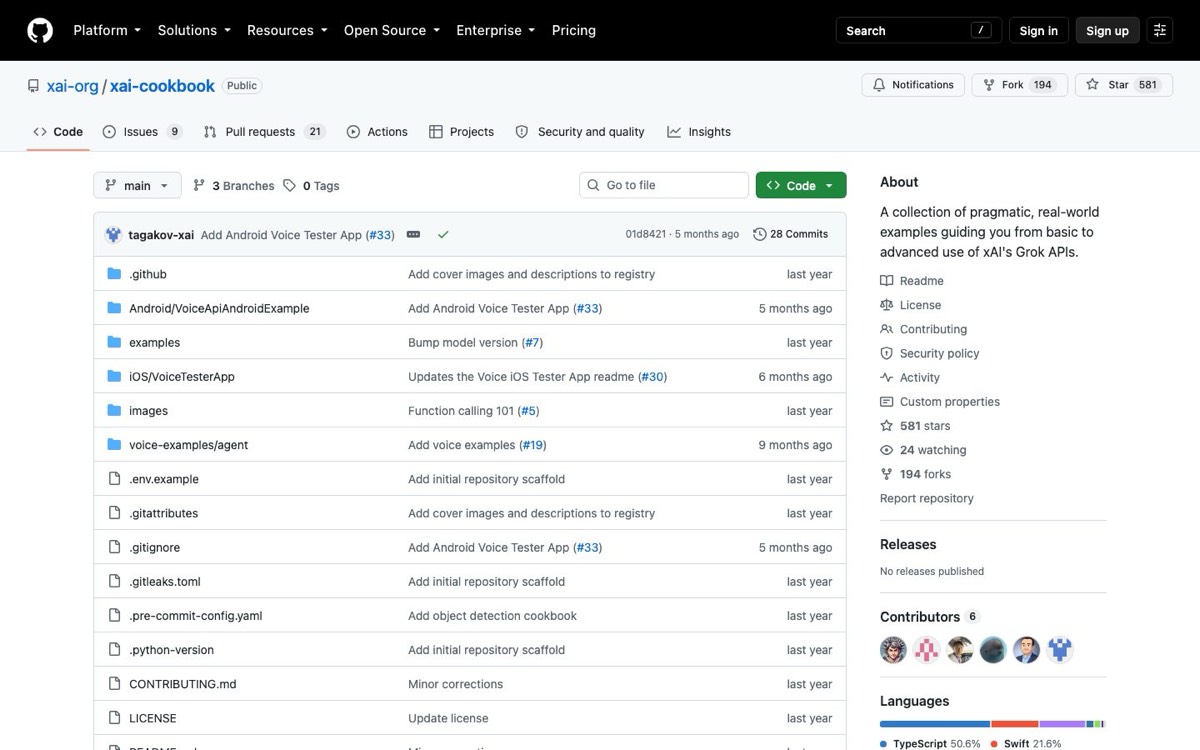Open the Activity link in About
The image size is (1200, 750).
910,377
